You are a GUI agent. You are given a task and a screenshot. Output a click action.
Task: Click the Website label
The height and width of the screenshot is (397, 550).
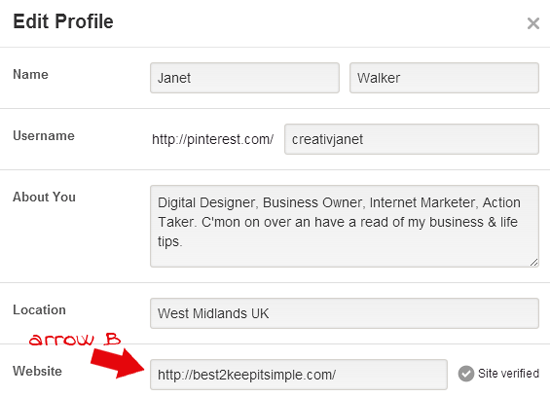tap(37, 371)
